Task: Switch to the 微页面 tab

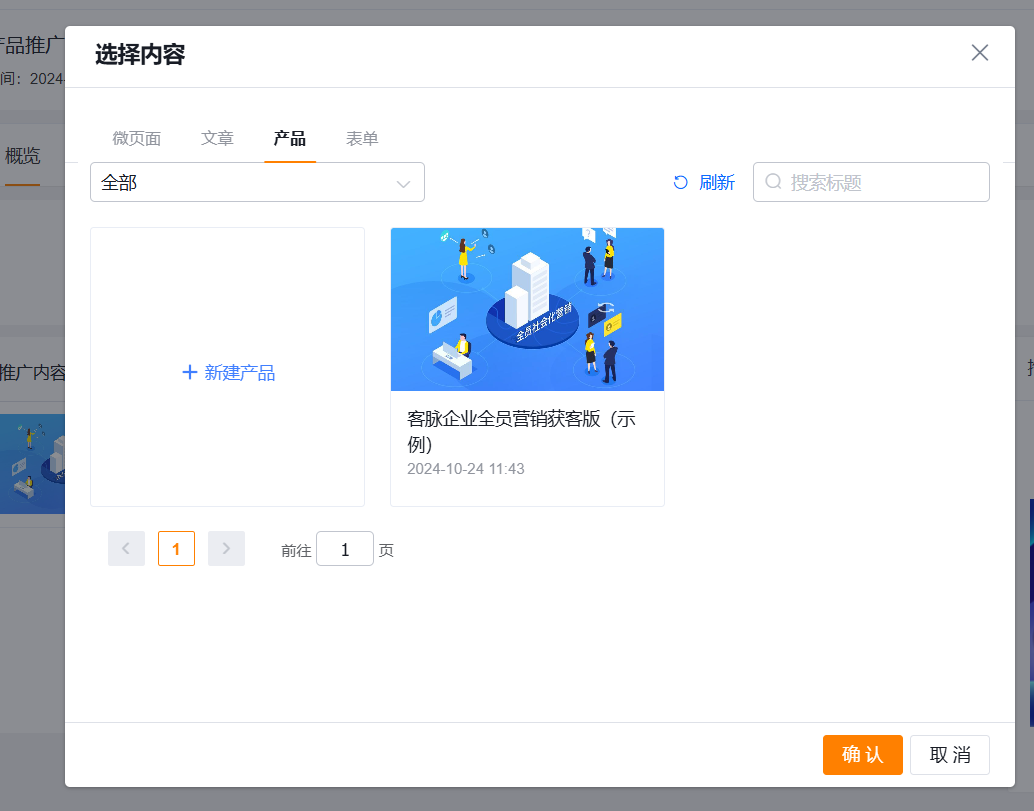Action: click(137, 138)
